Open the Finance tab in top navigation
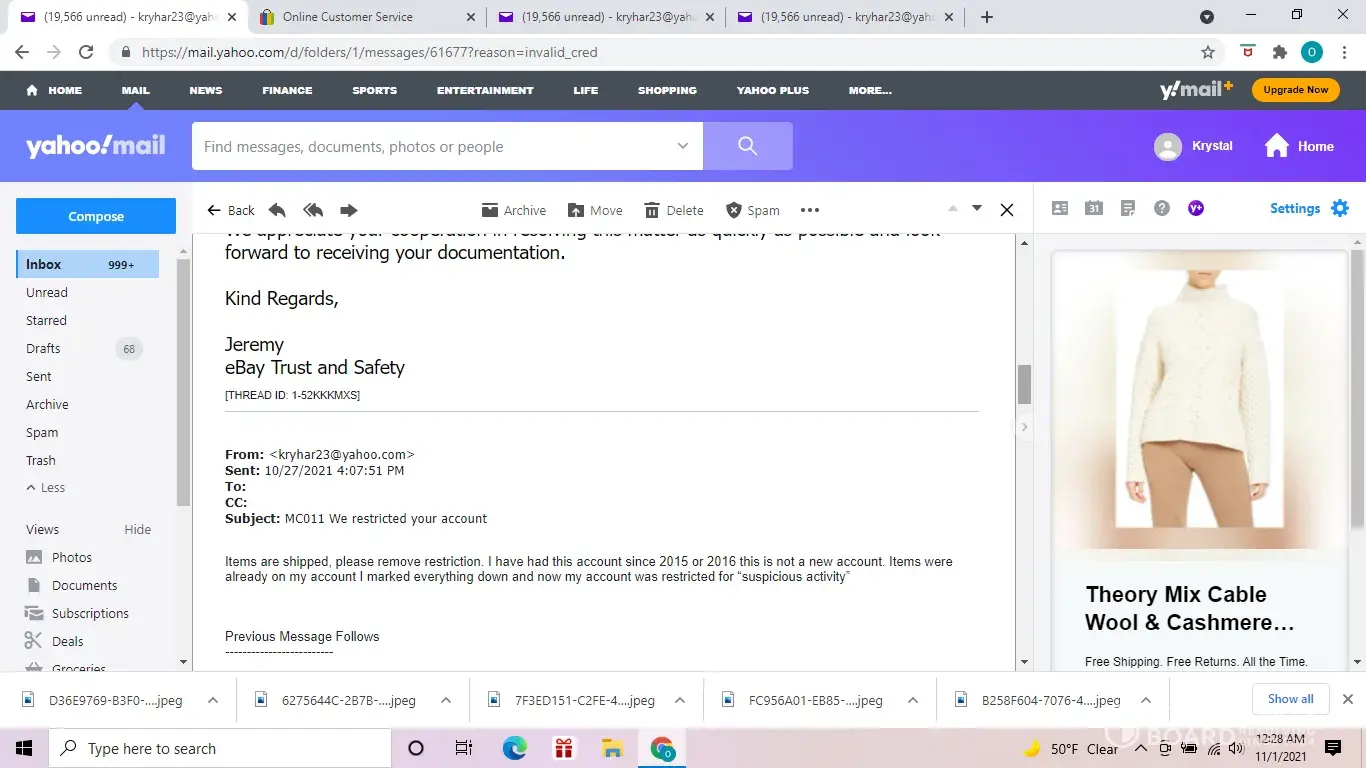Viewport: 1366px width, 768px height. tap(287, 90)
